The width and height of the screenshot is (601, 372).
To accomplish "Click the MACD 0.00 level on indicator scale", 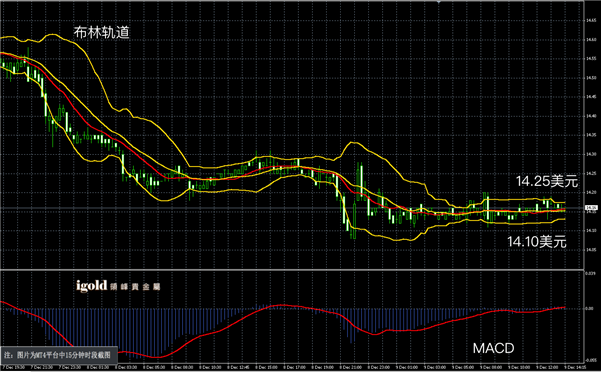I will coord(589,308).
